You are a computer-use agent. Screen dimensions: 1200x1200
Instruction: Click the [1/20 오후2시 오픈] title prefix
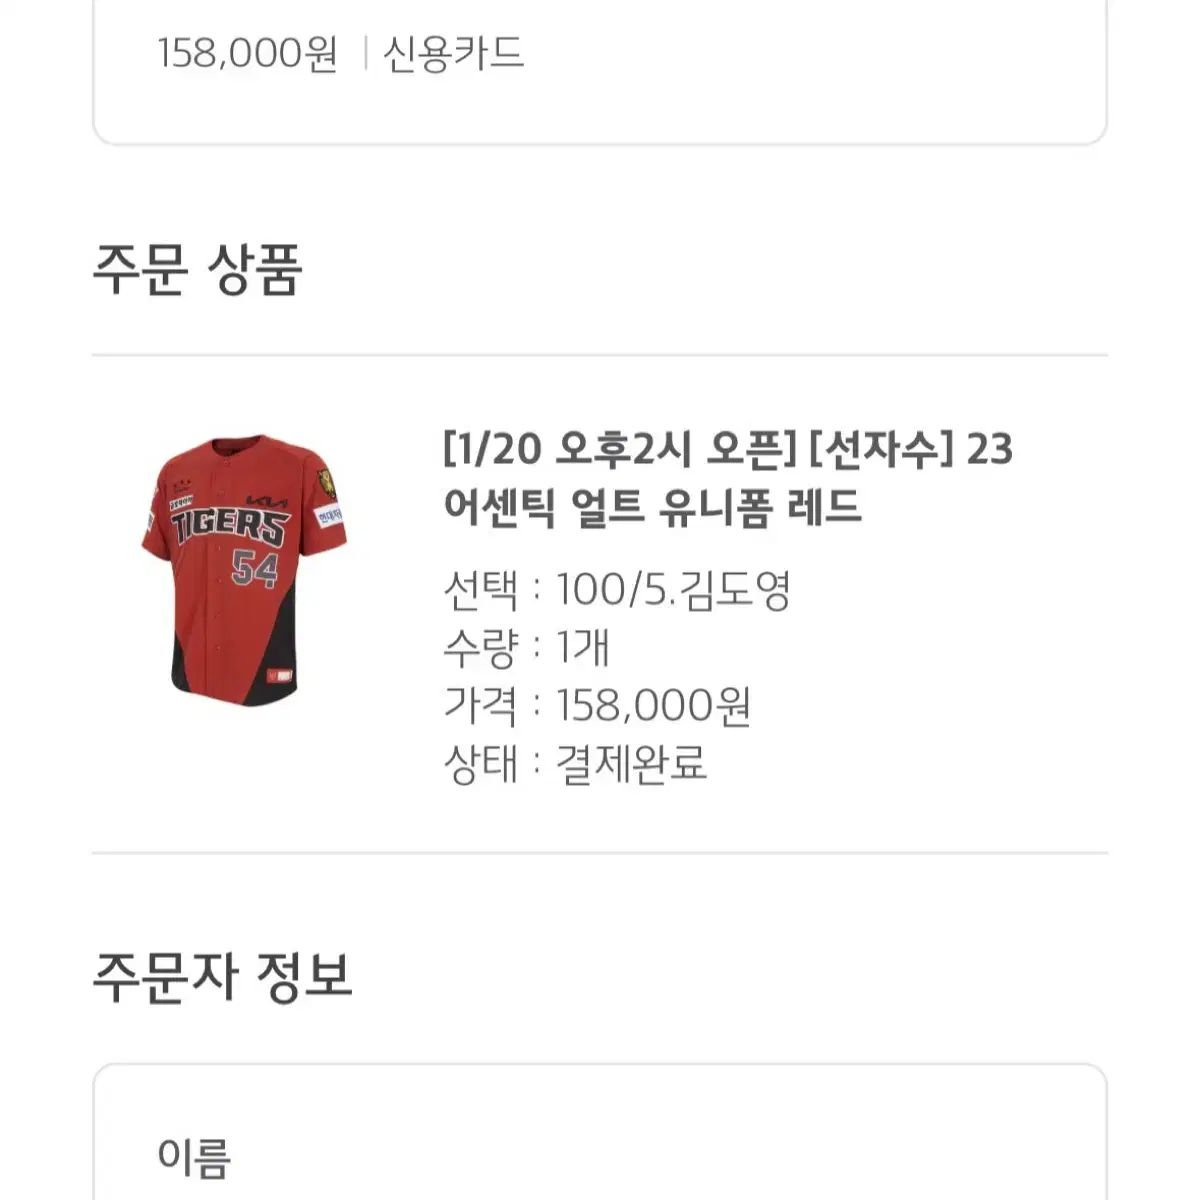coord(620,449)
